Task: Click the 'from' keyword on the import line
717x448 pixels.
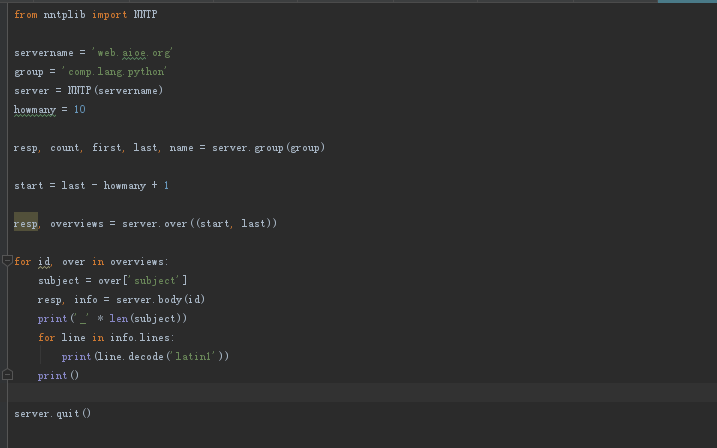Action: pos(26,15)
